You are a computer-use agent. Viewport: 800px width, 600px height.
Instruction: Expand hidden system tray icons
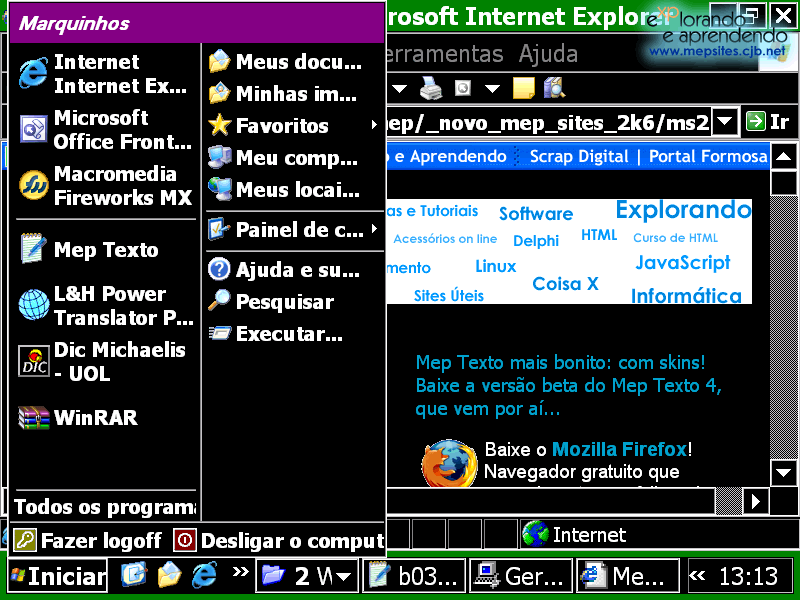[x=697, y=576]
